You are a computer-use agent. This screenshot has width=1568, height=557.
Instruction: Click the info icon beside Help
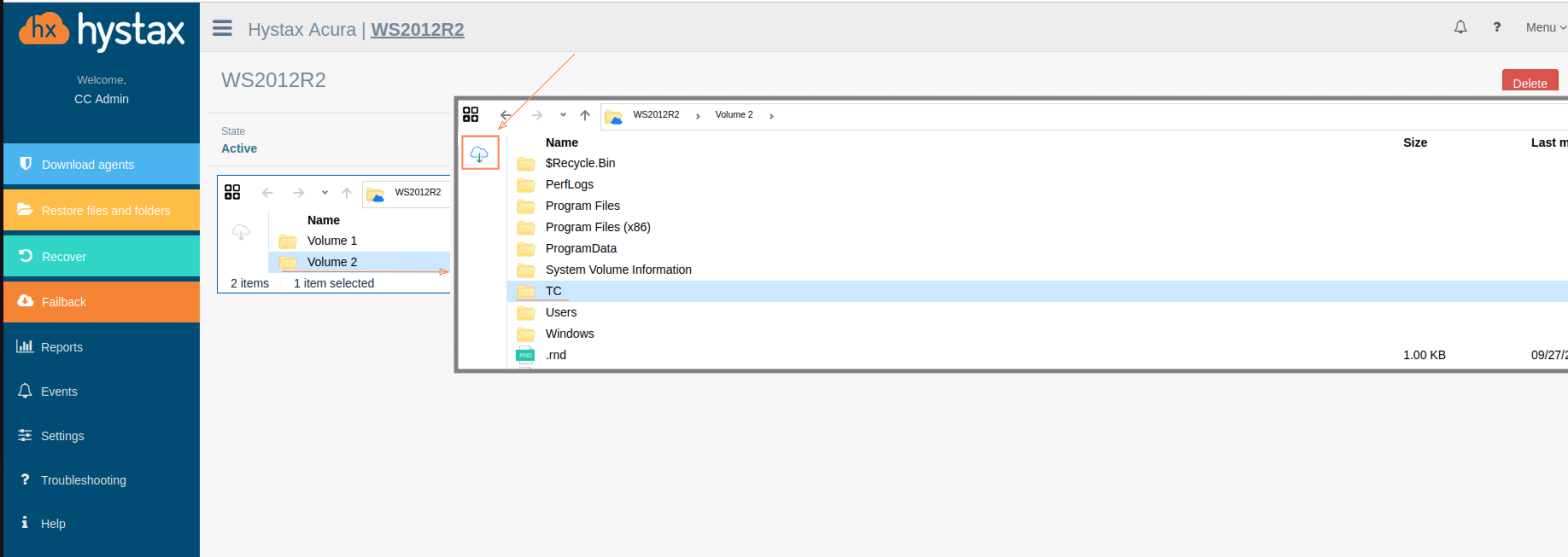click(25, 523)
